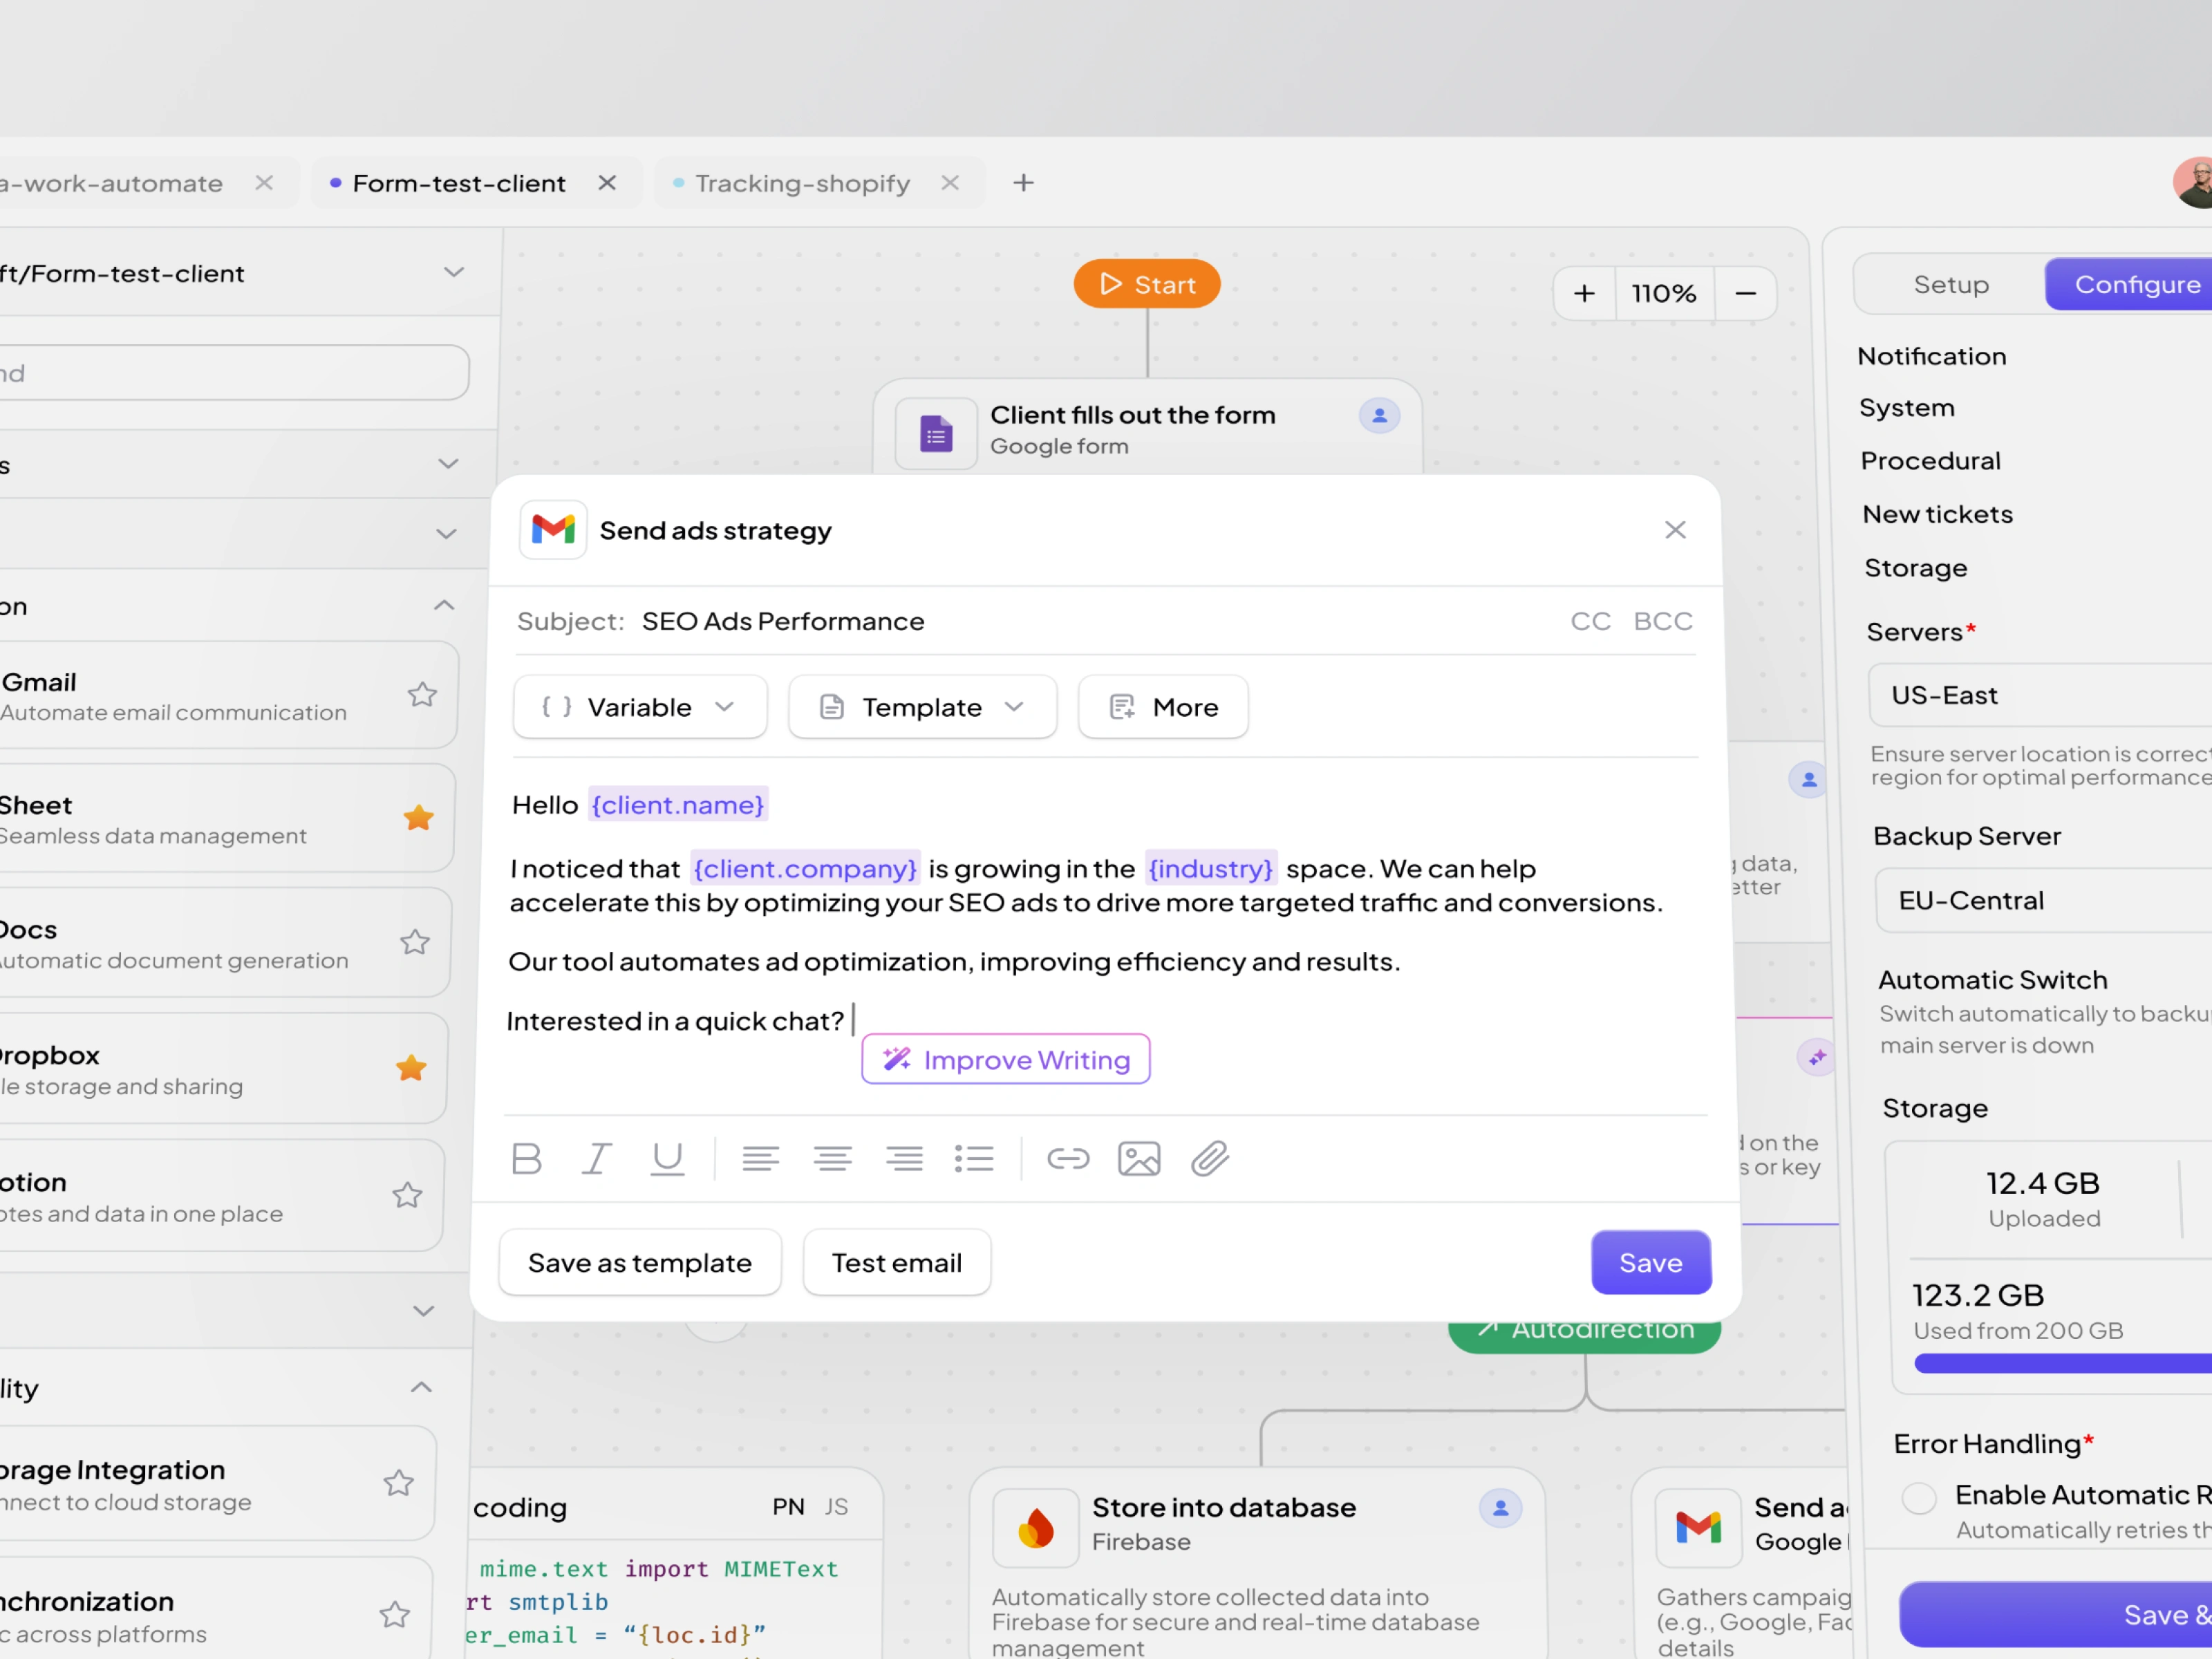
Task: Insert a link into the email
Action: click(1067, 1158)
